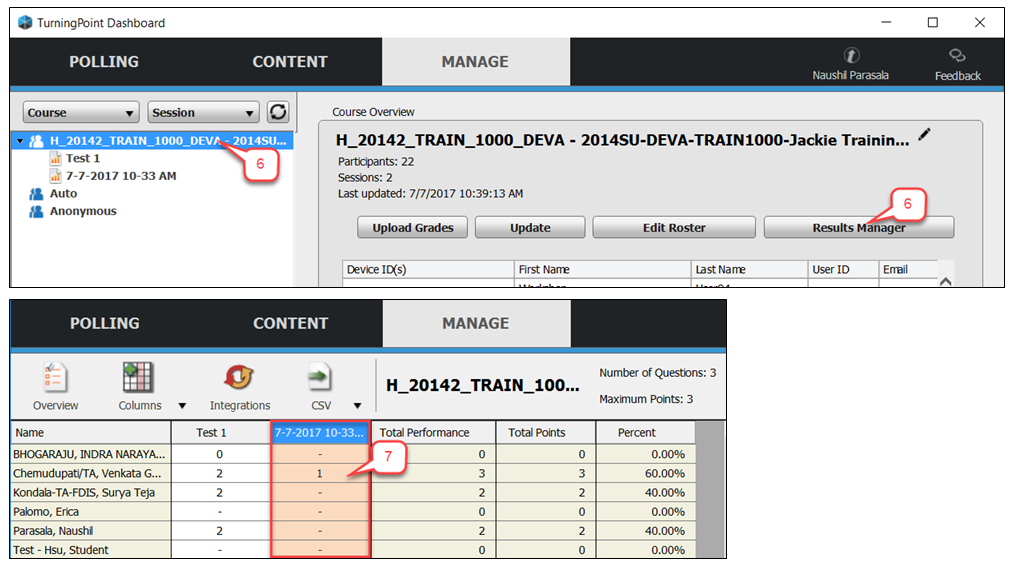Click the CSV export icon
Viewport: 1011px width, 565px height.
point(319,377)
